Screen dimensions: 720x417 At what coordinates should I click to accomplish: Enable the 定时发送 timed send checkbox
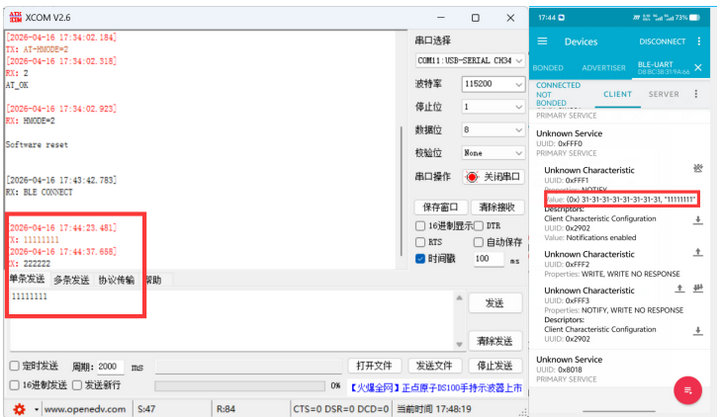[14, 366]
